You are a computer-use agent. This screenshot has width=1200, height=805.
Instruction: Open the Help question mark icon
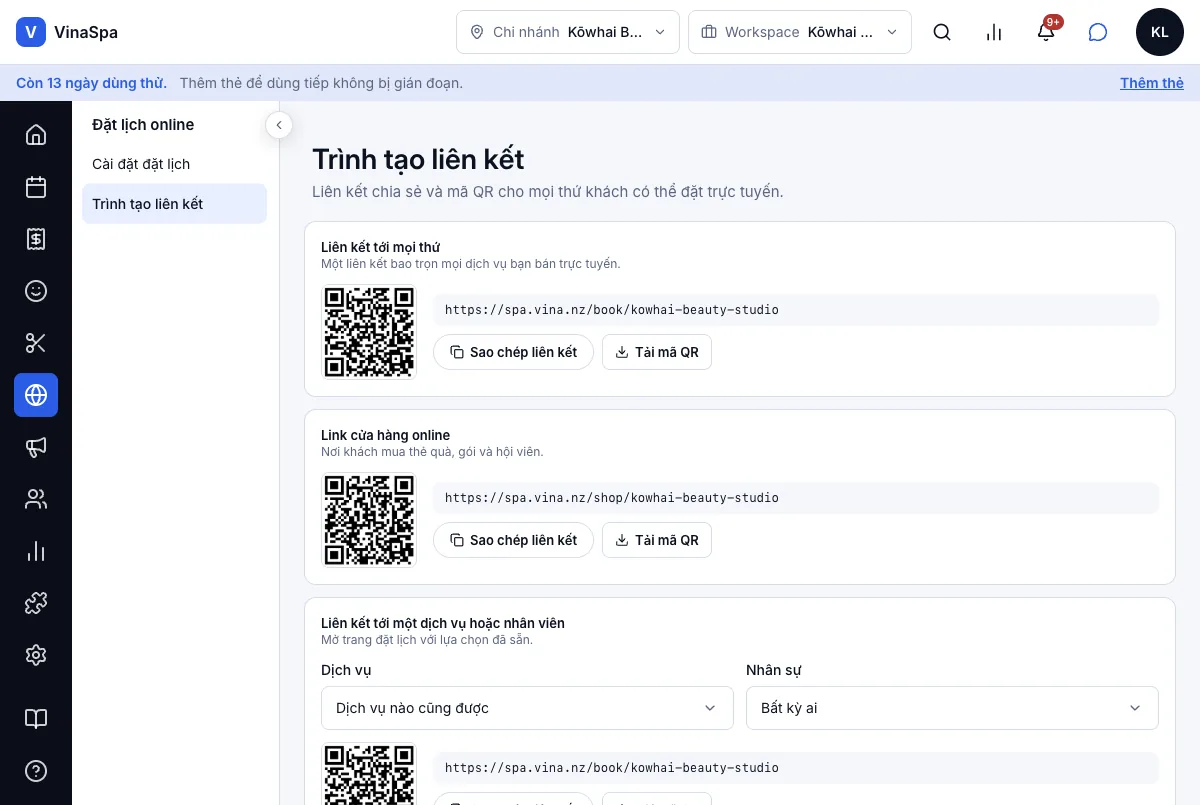(36, 770)
